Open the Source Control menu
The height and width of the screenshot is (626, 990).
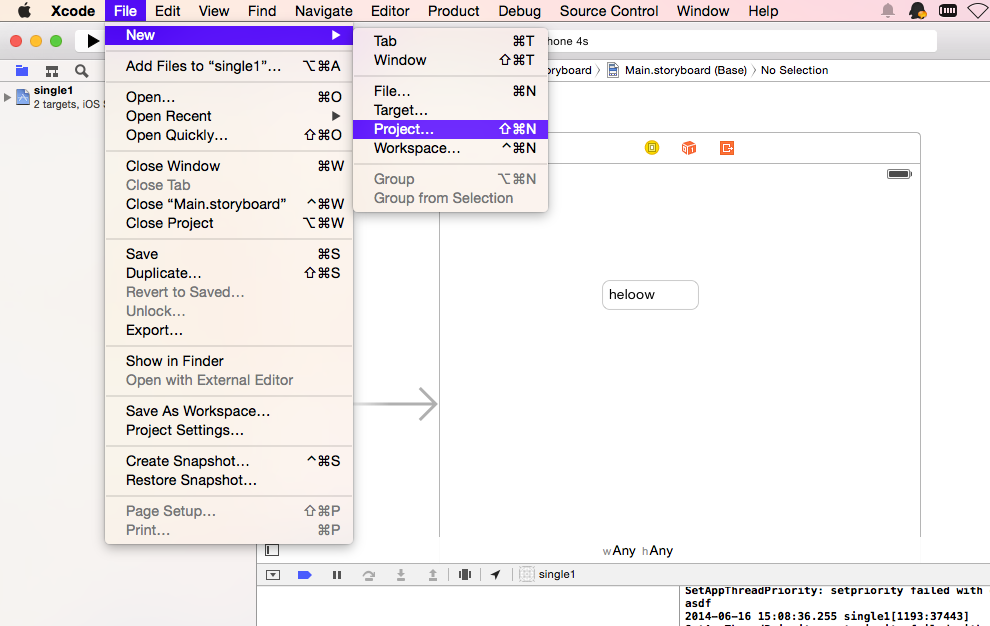[x=609, y=11]
